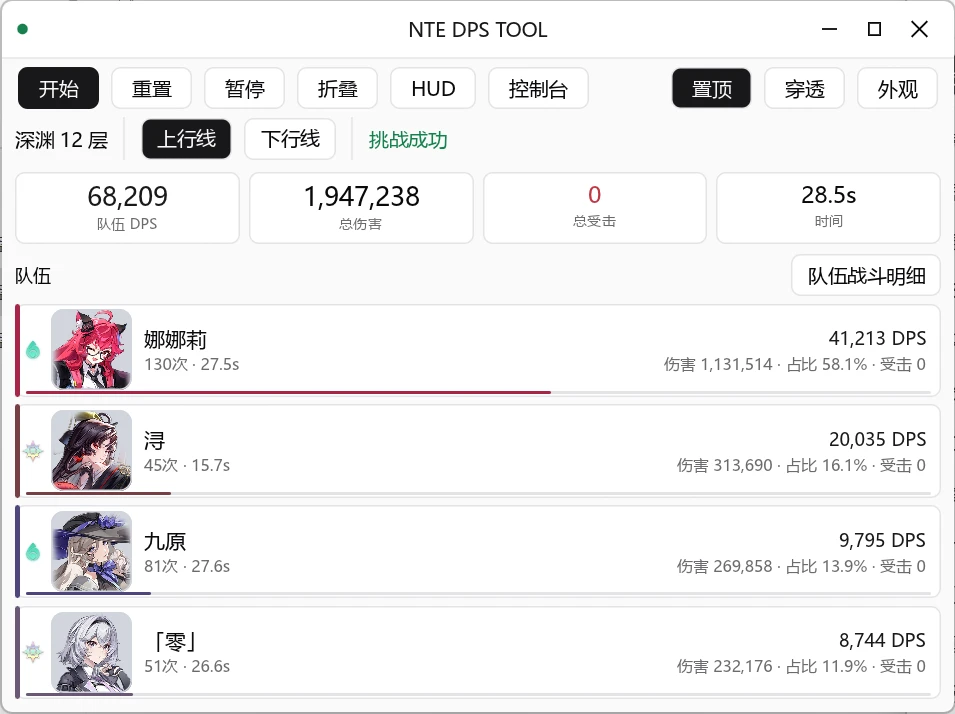This screenshot has height=714, width=955.
Task: Click the 伤害 1,131,514 stats line
Action: click(x=795, y=364)
